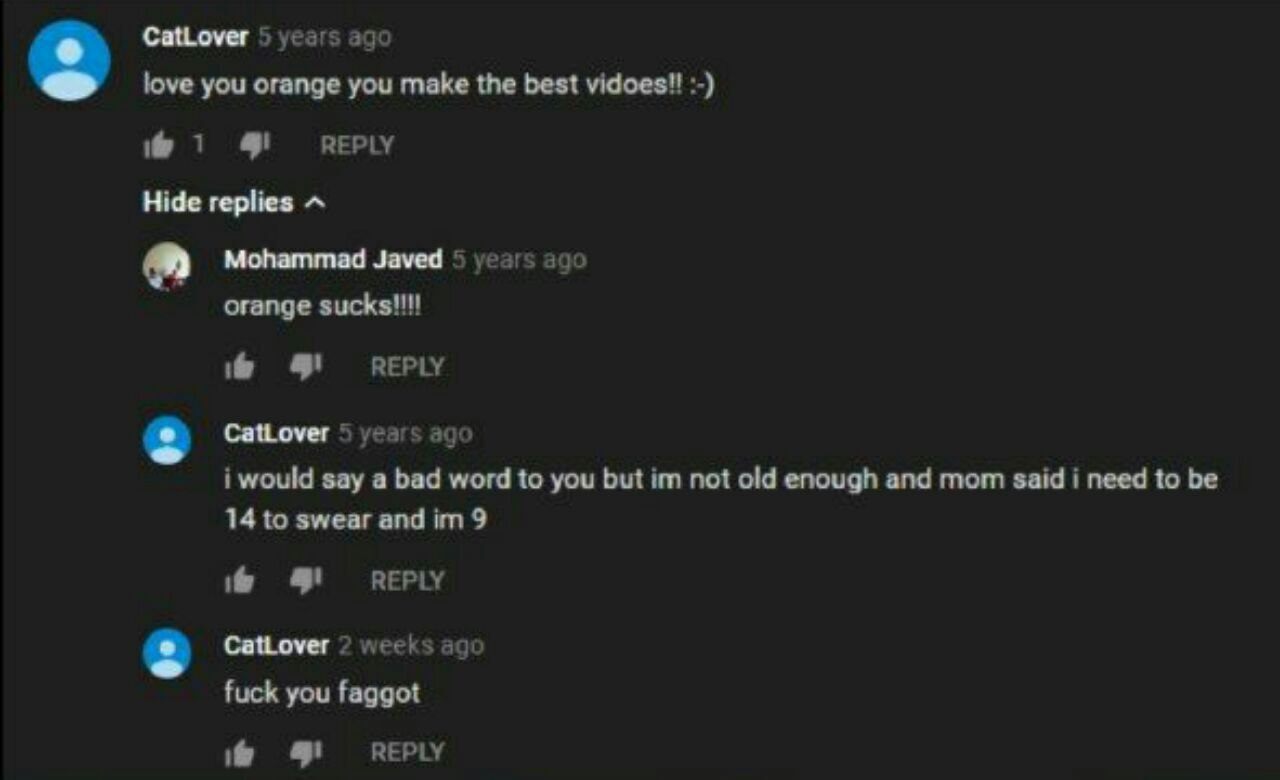Like CatLover's reply from 2 weeks ago

[239, 752]
